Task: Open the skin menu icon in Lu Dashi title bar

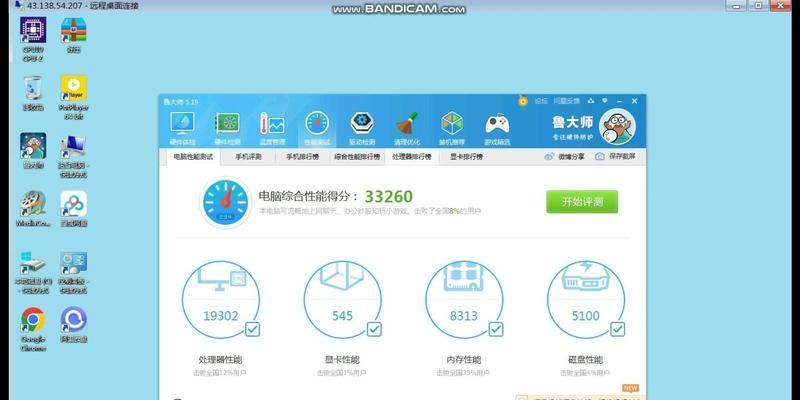Action: [591, 101]
